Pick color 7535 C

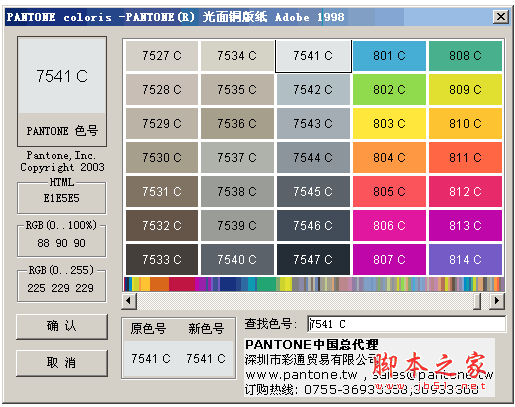[237, 90]
